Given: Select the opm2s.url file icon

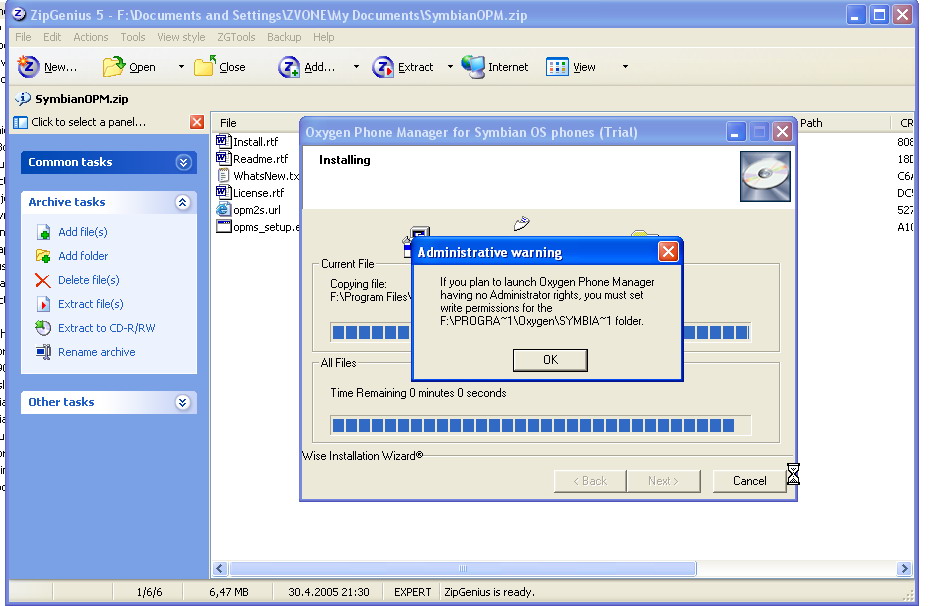Looking at the screenshot, I should [x=224, y=210].
